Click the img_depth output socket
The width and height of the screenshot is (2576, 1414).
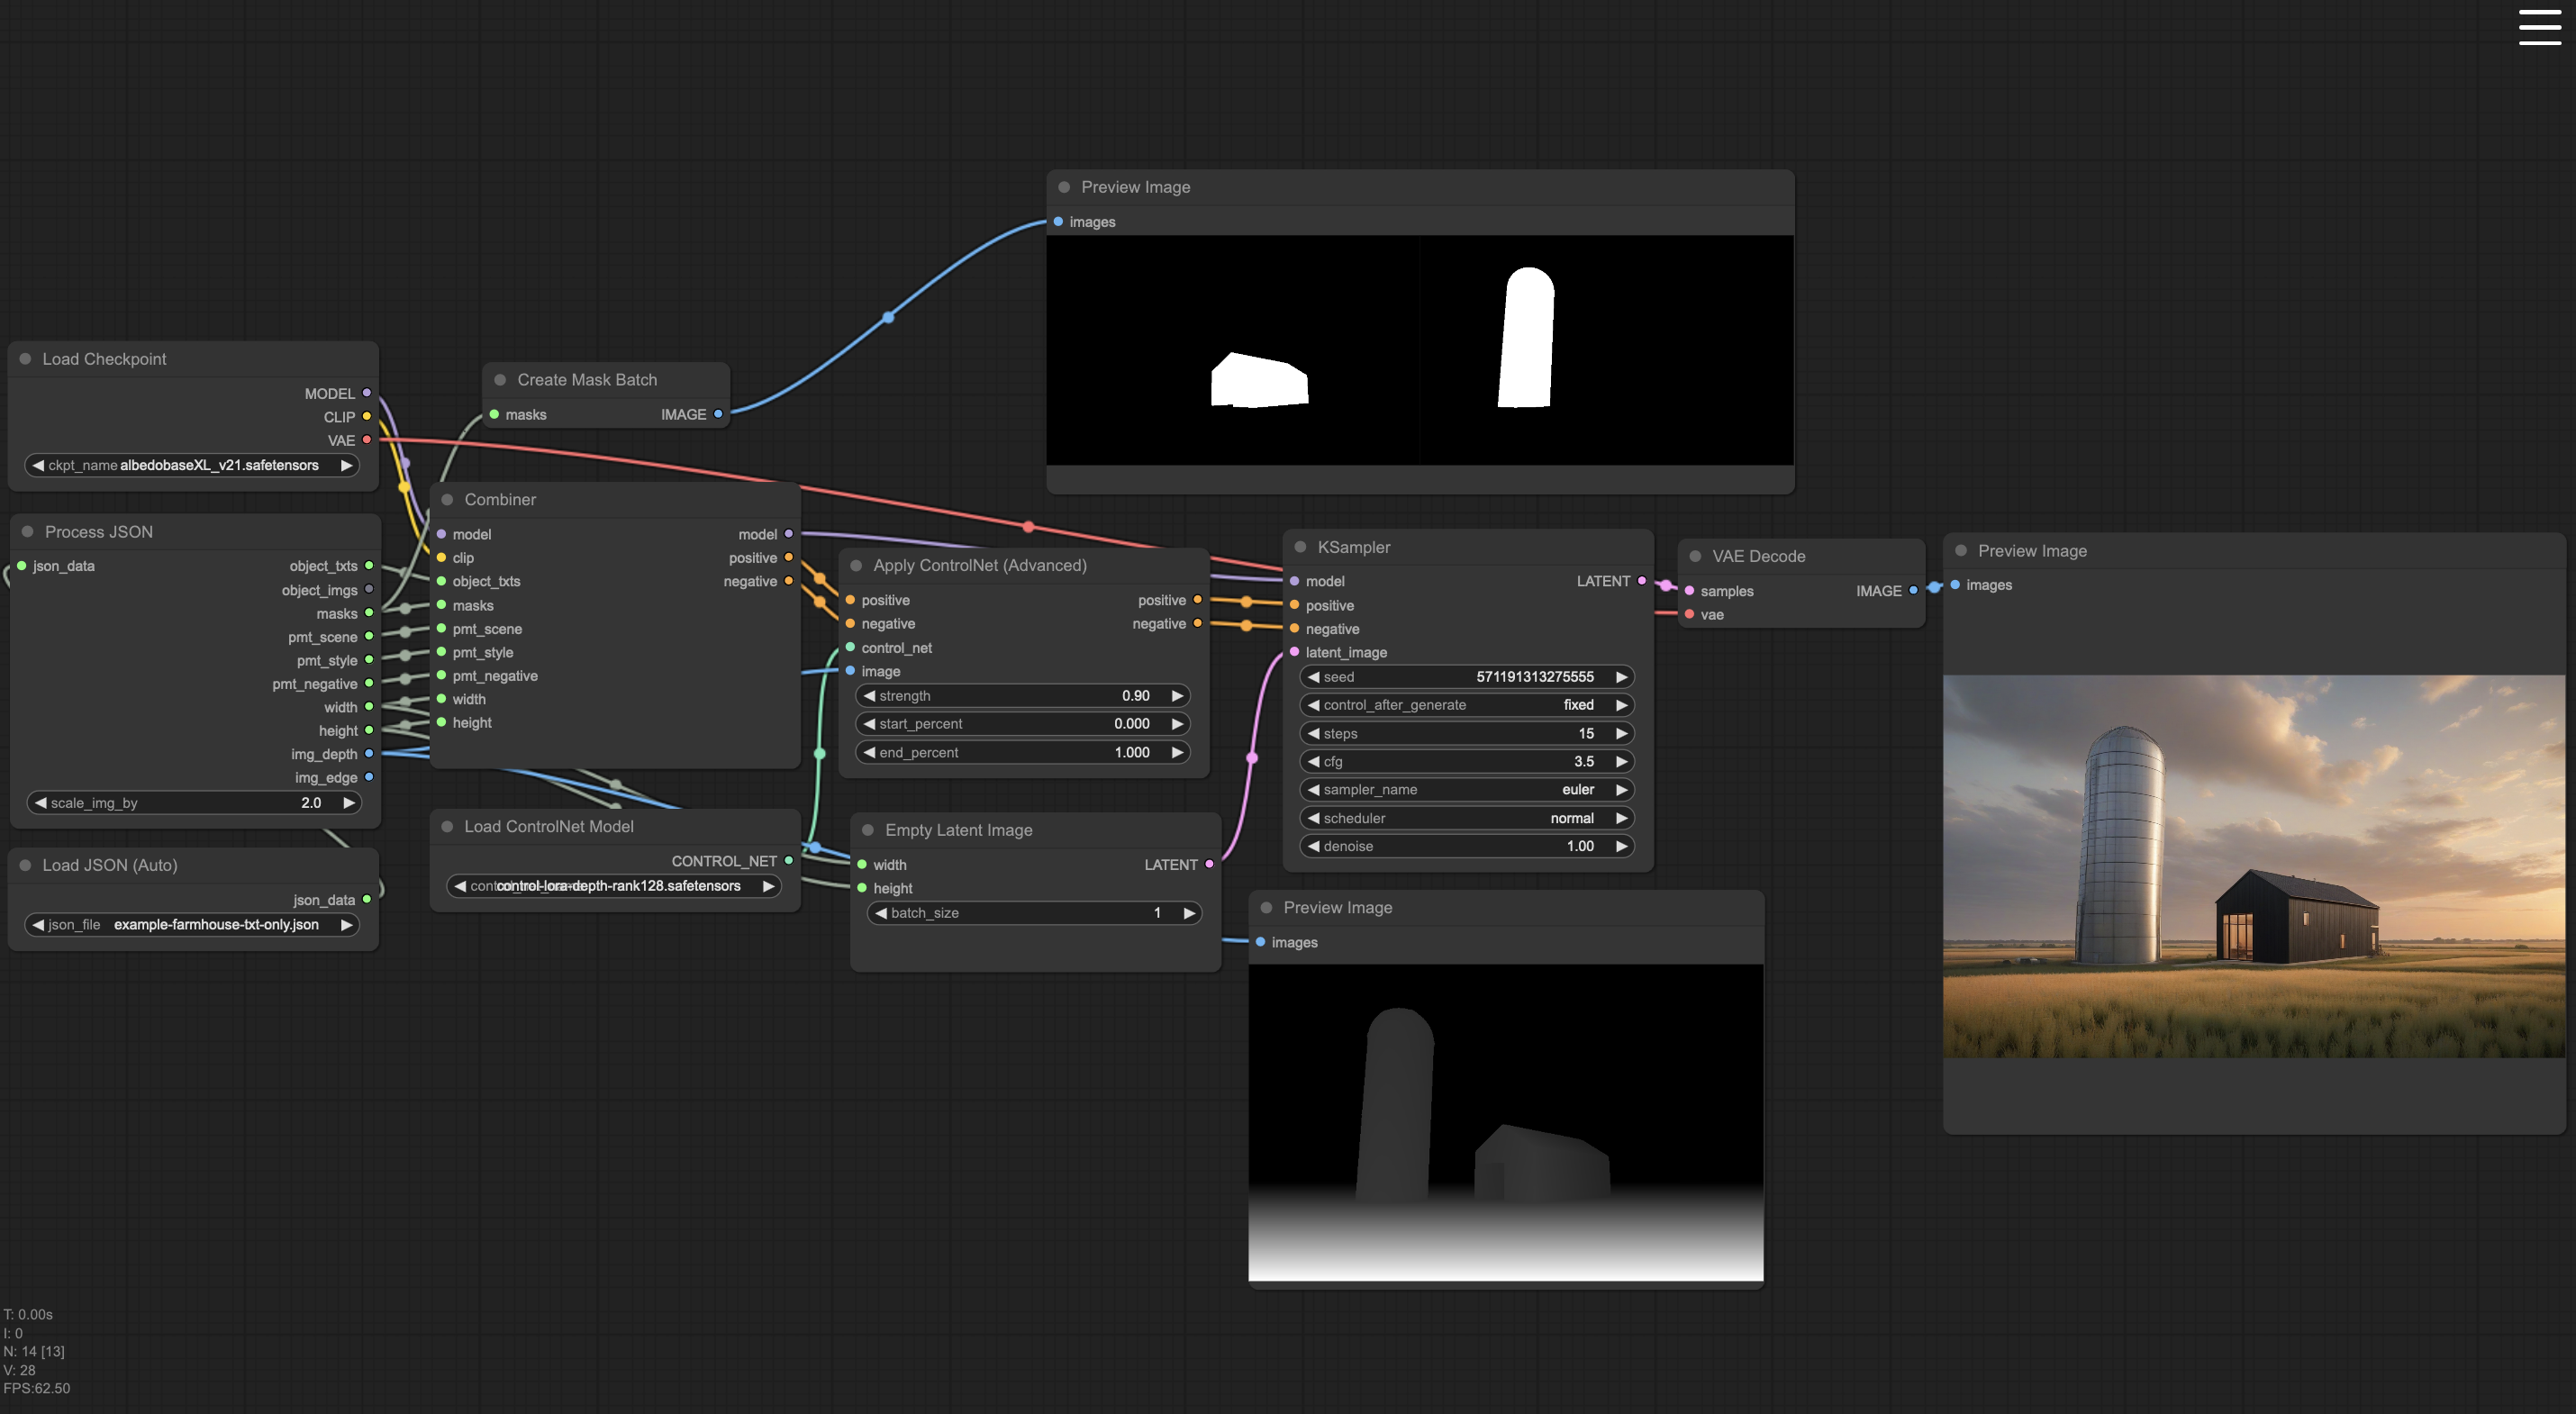click(369, 754)
